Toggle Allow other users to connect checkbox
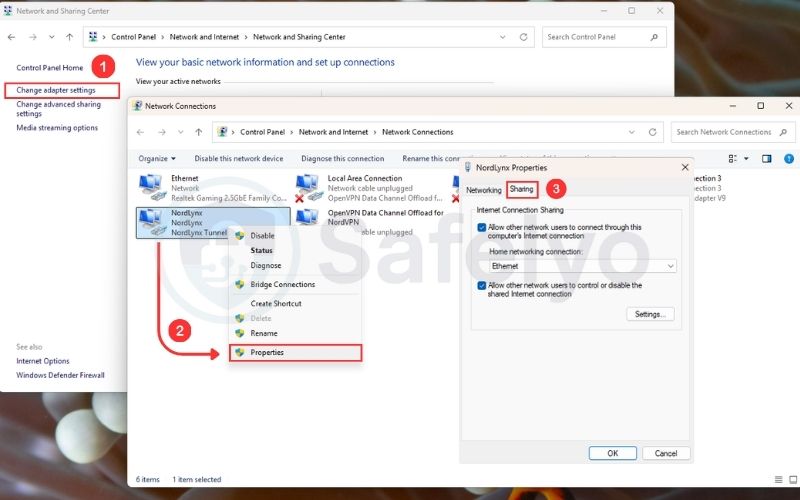Screen dimensions: 800x500 pos(481,228)
